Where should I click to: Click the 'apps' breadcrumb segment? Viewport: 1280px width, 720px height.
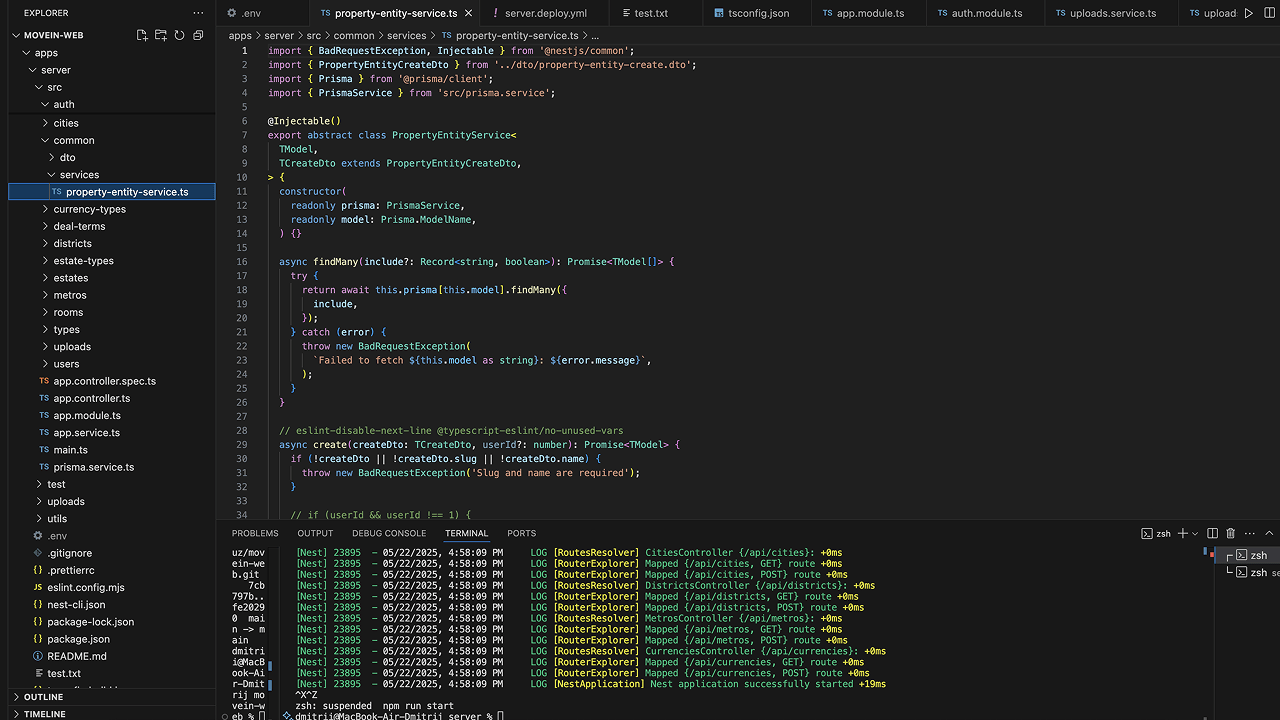point(240,35)
